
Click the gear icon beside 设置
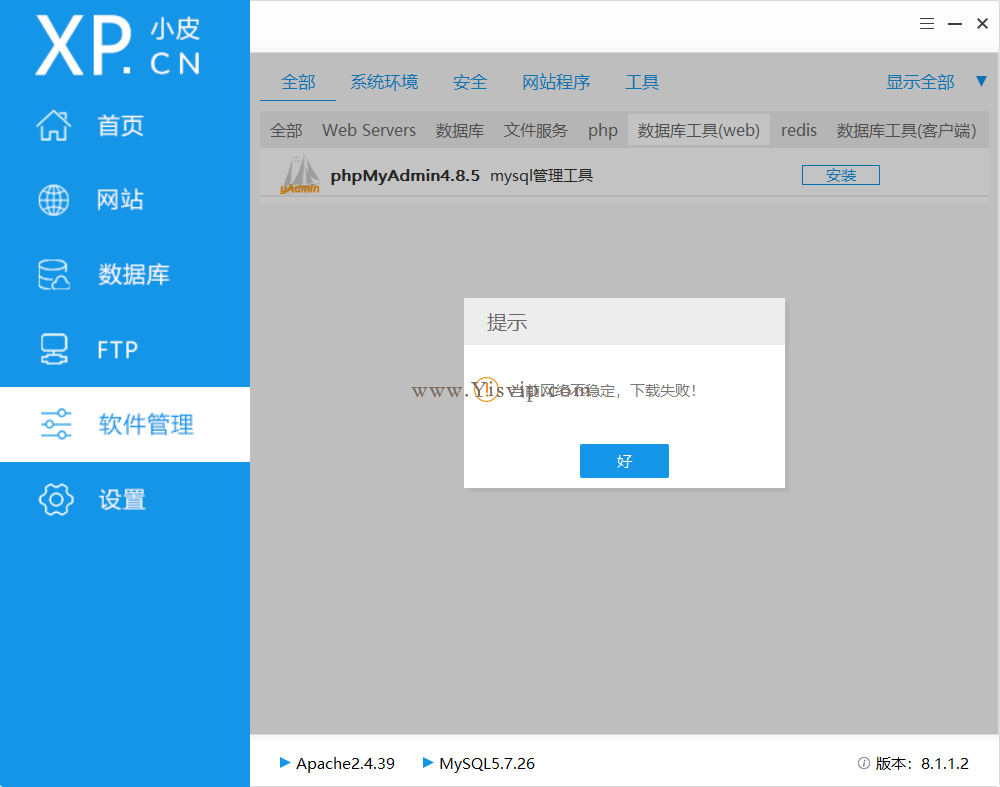[56, 499]
